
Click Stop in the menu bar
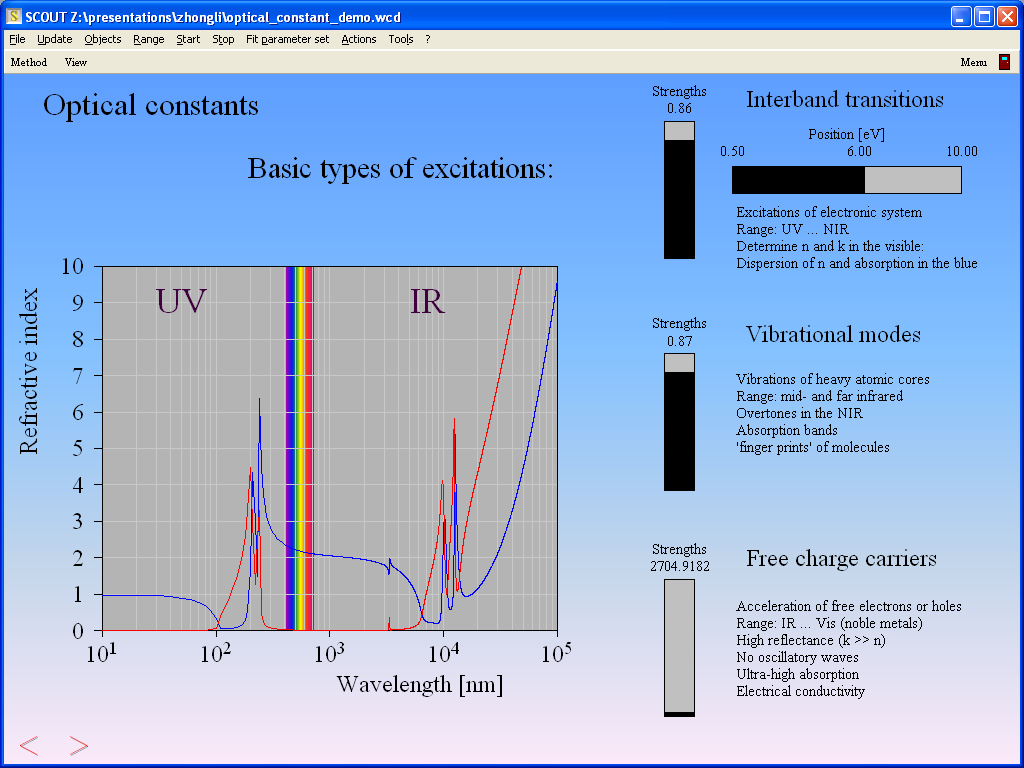pyautogui.click(x=223, y=39)
